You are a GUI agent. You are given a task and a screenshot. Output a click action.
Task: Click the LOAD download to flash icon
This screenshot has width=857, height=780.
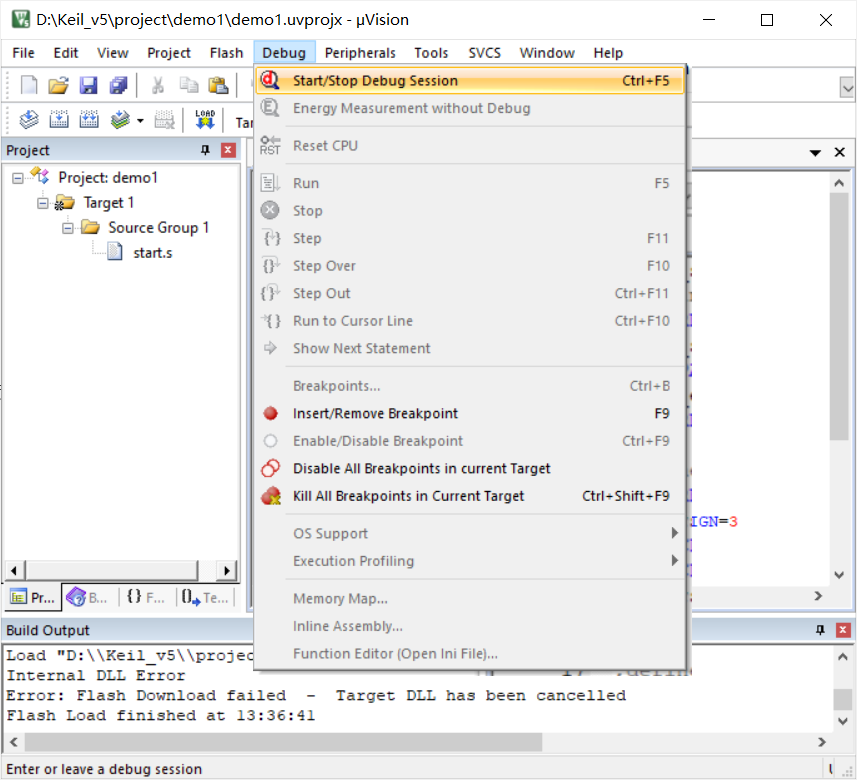pos(204,118)
